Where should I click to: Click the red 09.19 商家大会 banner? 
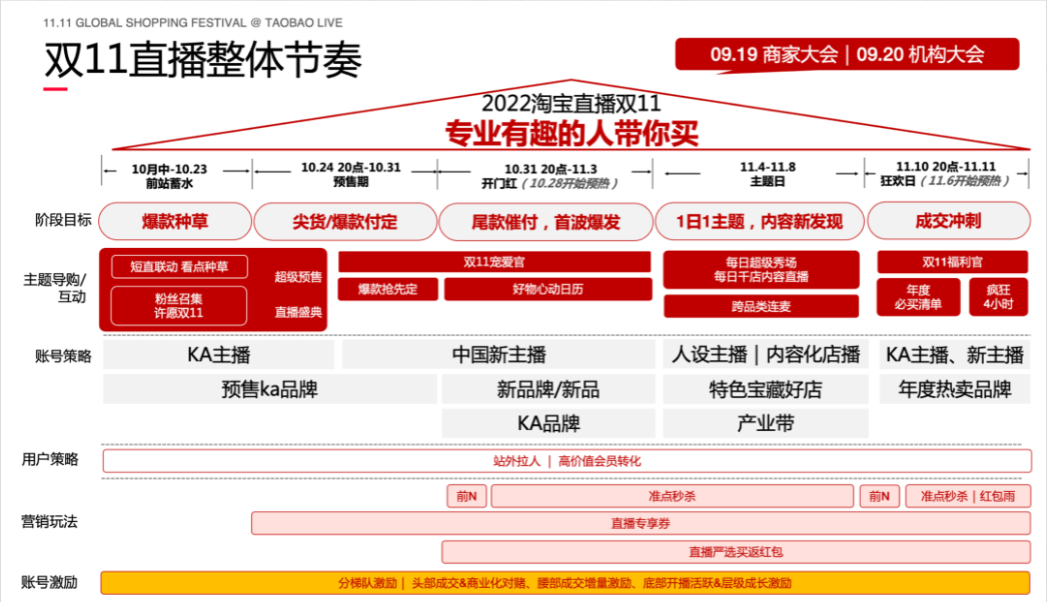pyautogui.click(x=847, y=54)
